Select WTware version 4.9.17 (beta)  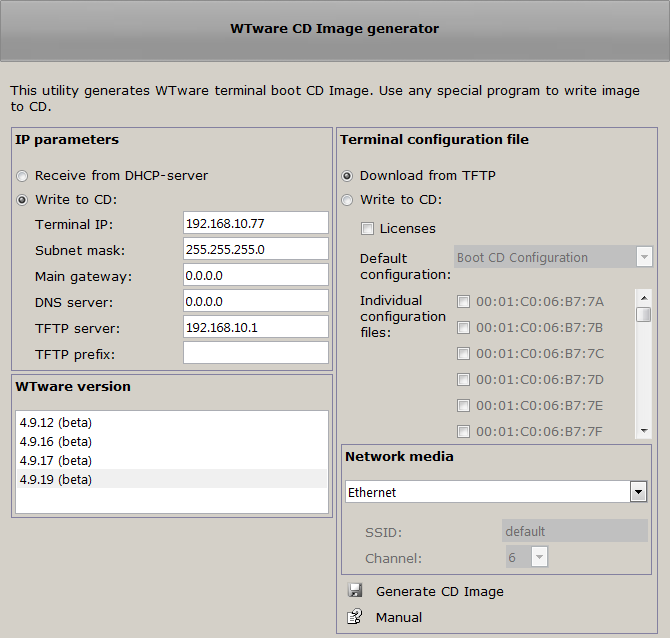tap(171, 461)
